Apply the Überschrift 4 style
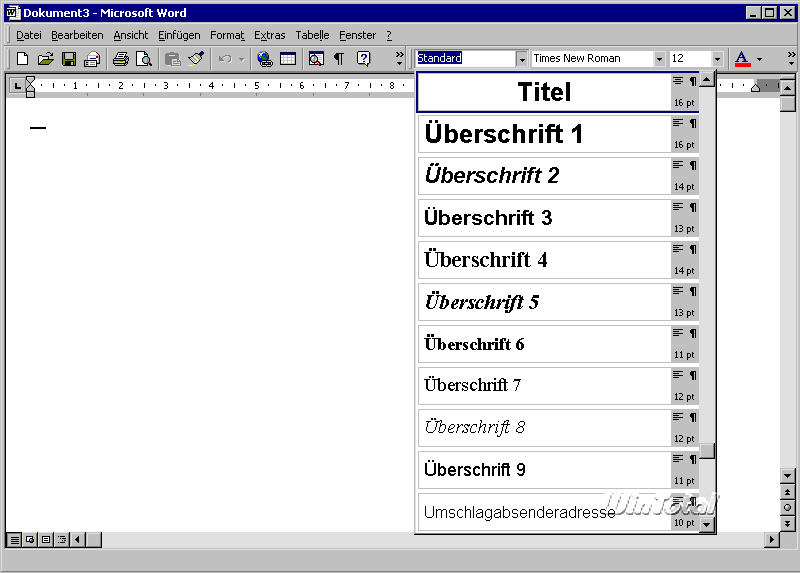 point(558,260)
